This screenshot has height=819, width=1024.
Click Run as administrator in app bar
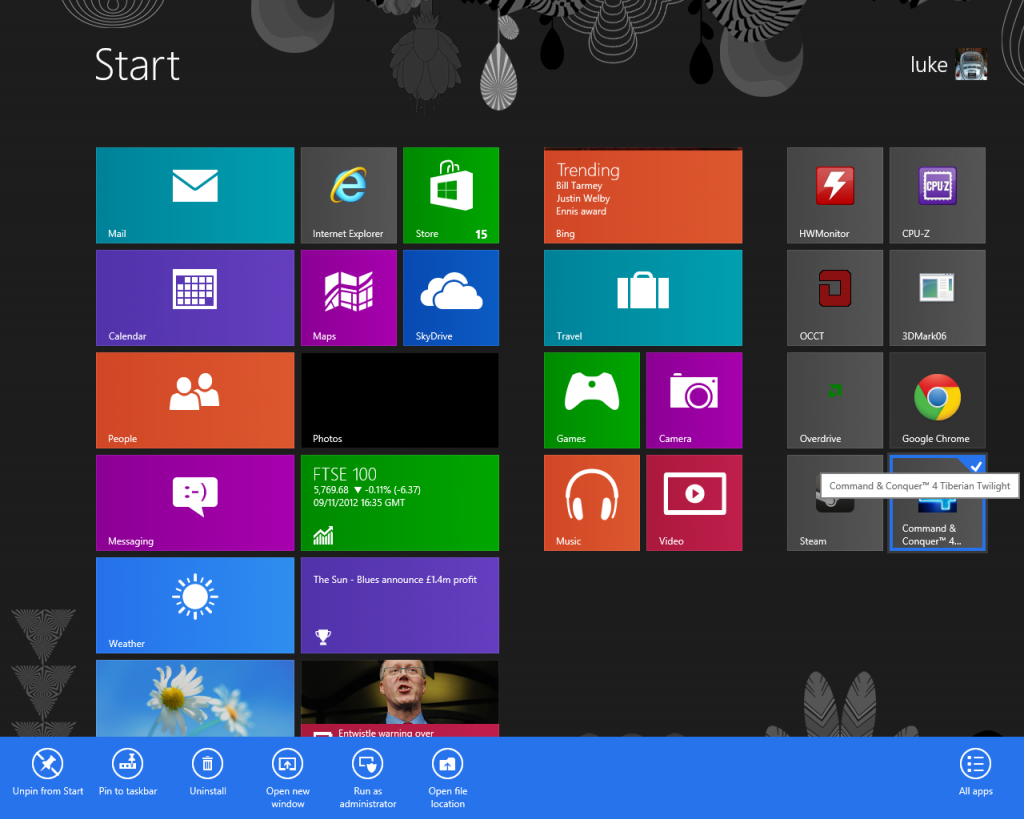point(368,779)
